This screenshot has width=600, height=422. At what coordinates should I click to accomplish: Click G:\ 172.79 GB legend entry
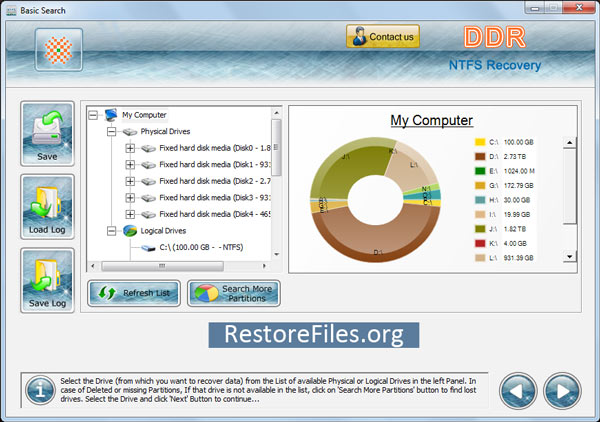pyautogui.click(x=504, y=186)
